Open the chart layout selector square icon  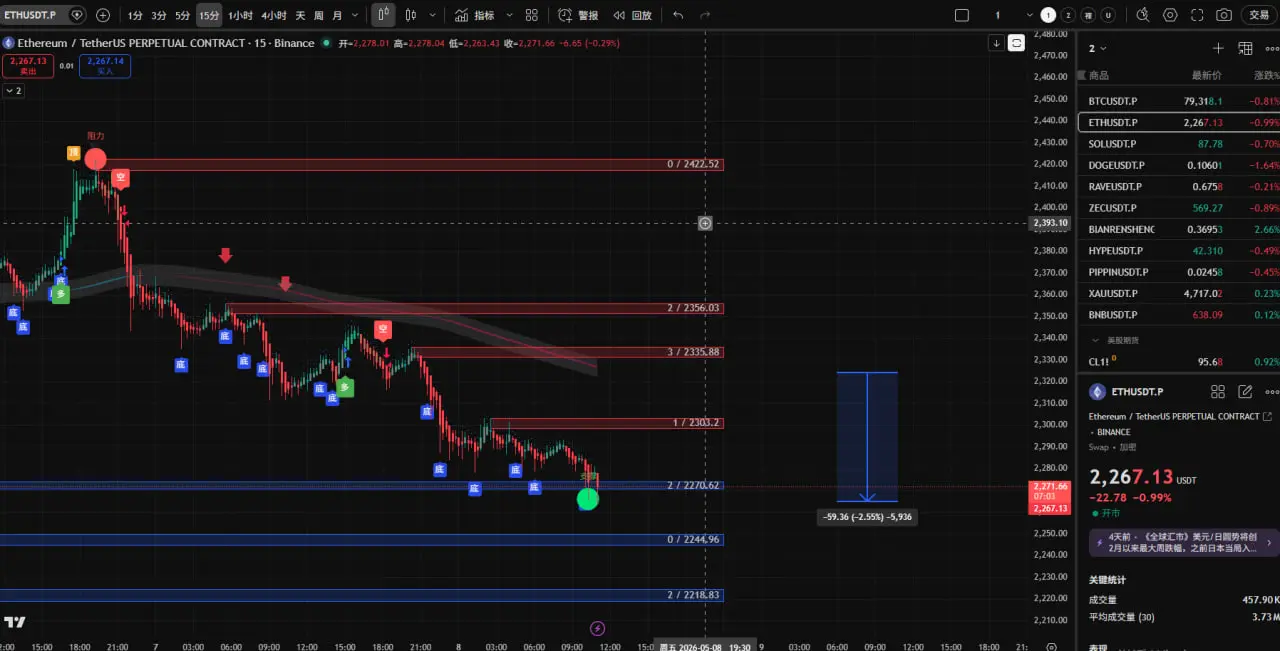[962, 15]
